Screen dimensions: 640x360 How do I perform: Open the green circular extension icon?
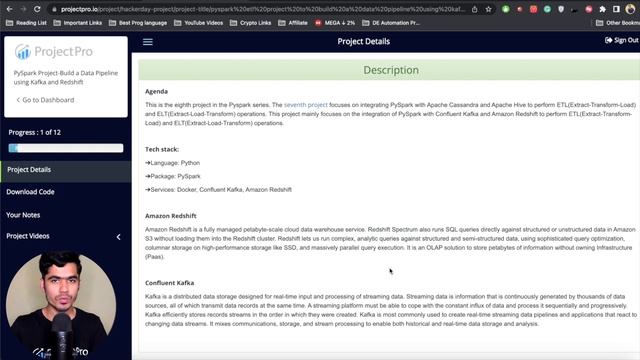click(x=506, y=9)
